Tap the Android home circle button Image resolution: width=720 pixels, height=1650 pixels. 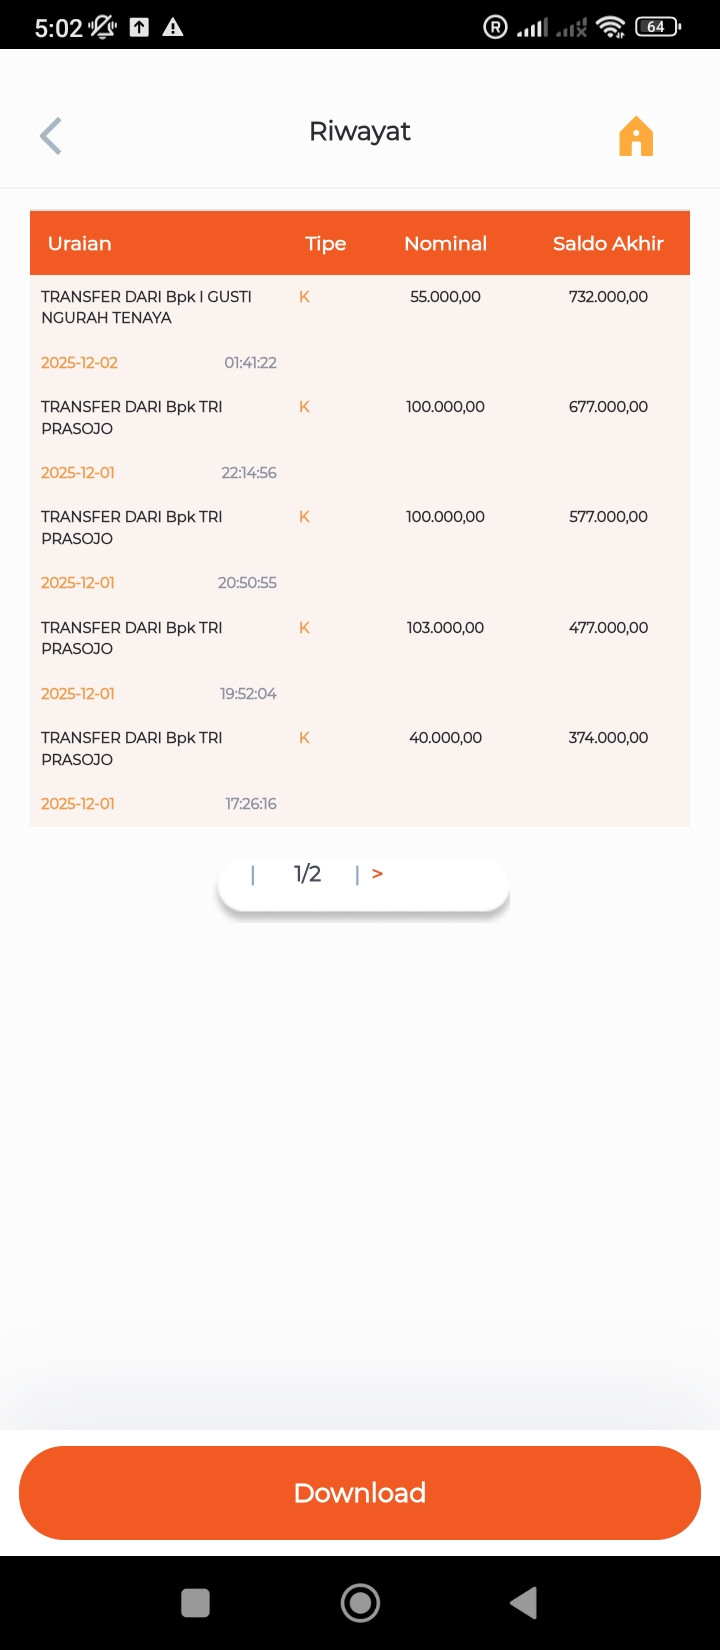360,1603
